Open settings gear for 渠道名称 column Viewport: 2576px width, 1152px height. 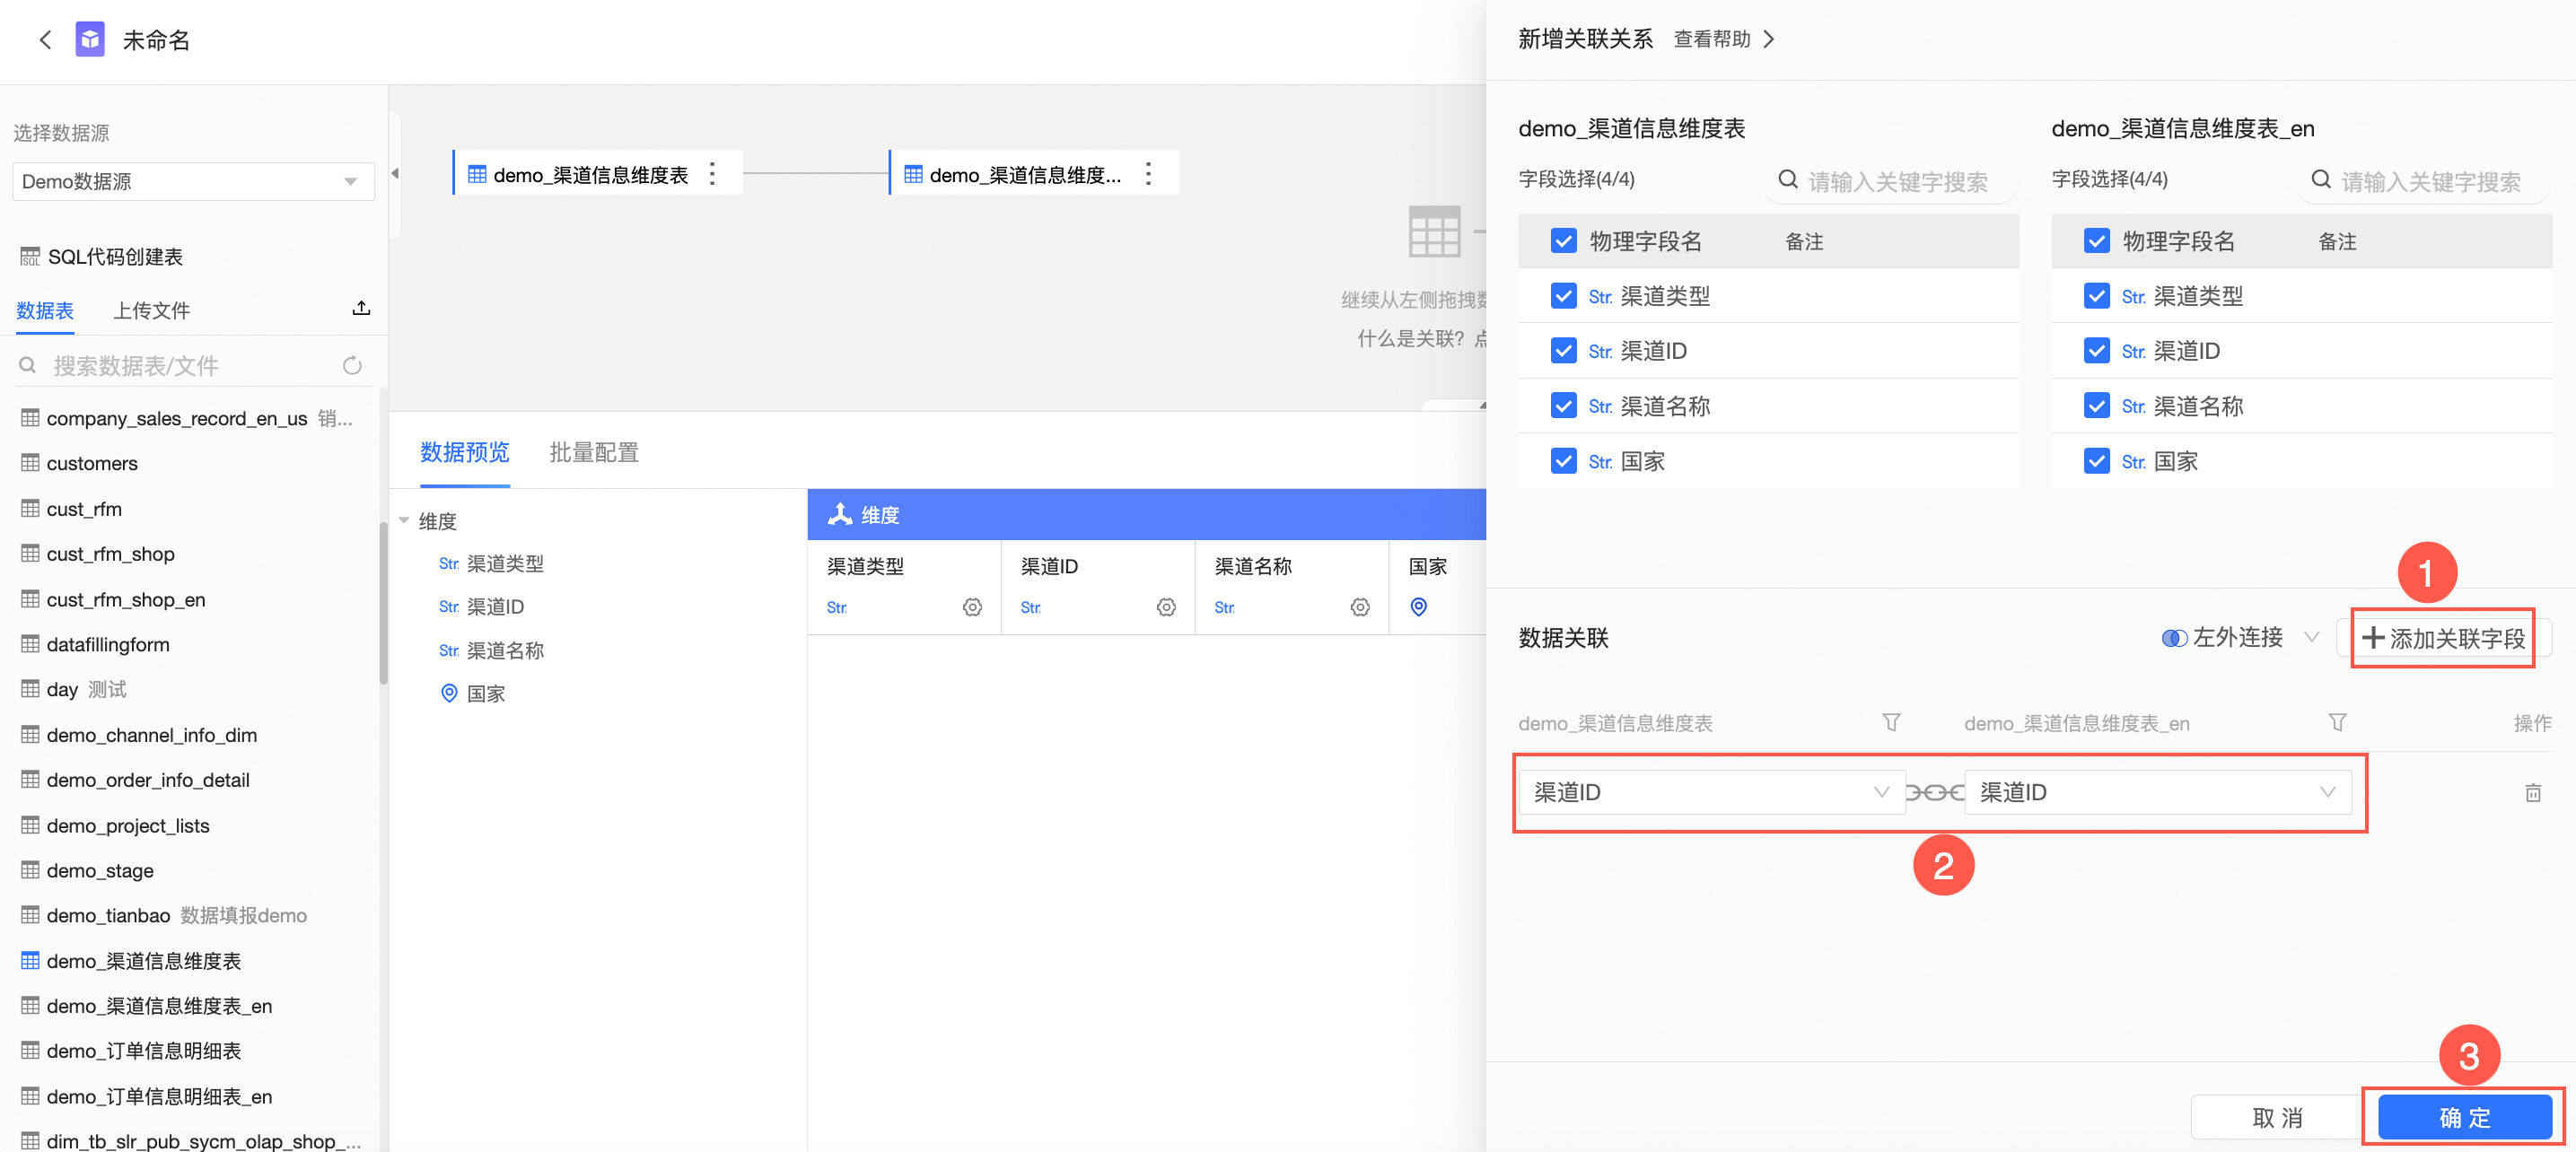click(1360, 607)
